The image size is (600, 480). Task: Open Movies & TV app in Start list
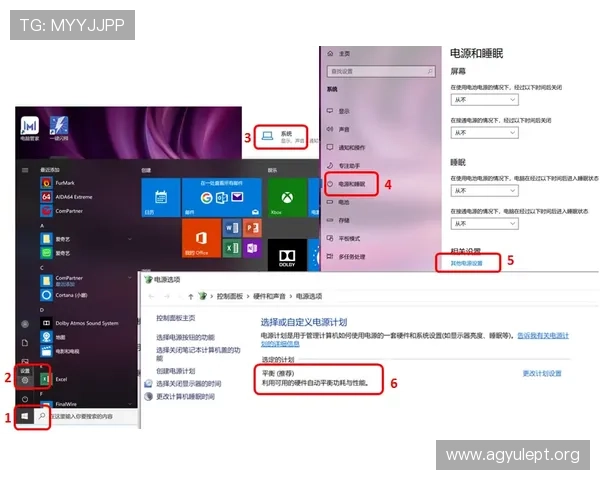click(x=60, y=351)
